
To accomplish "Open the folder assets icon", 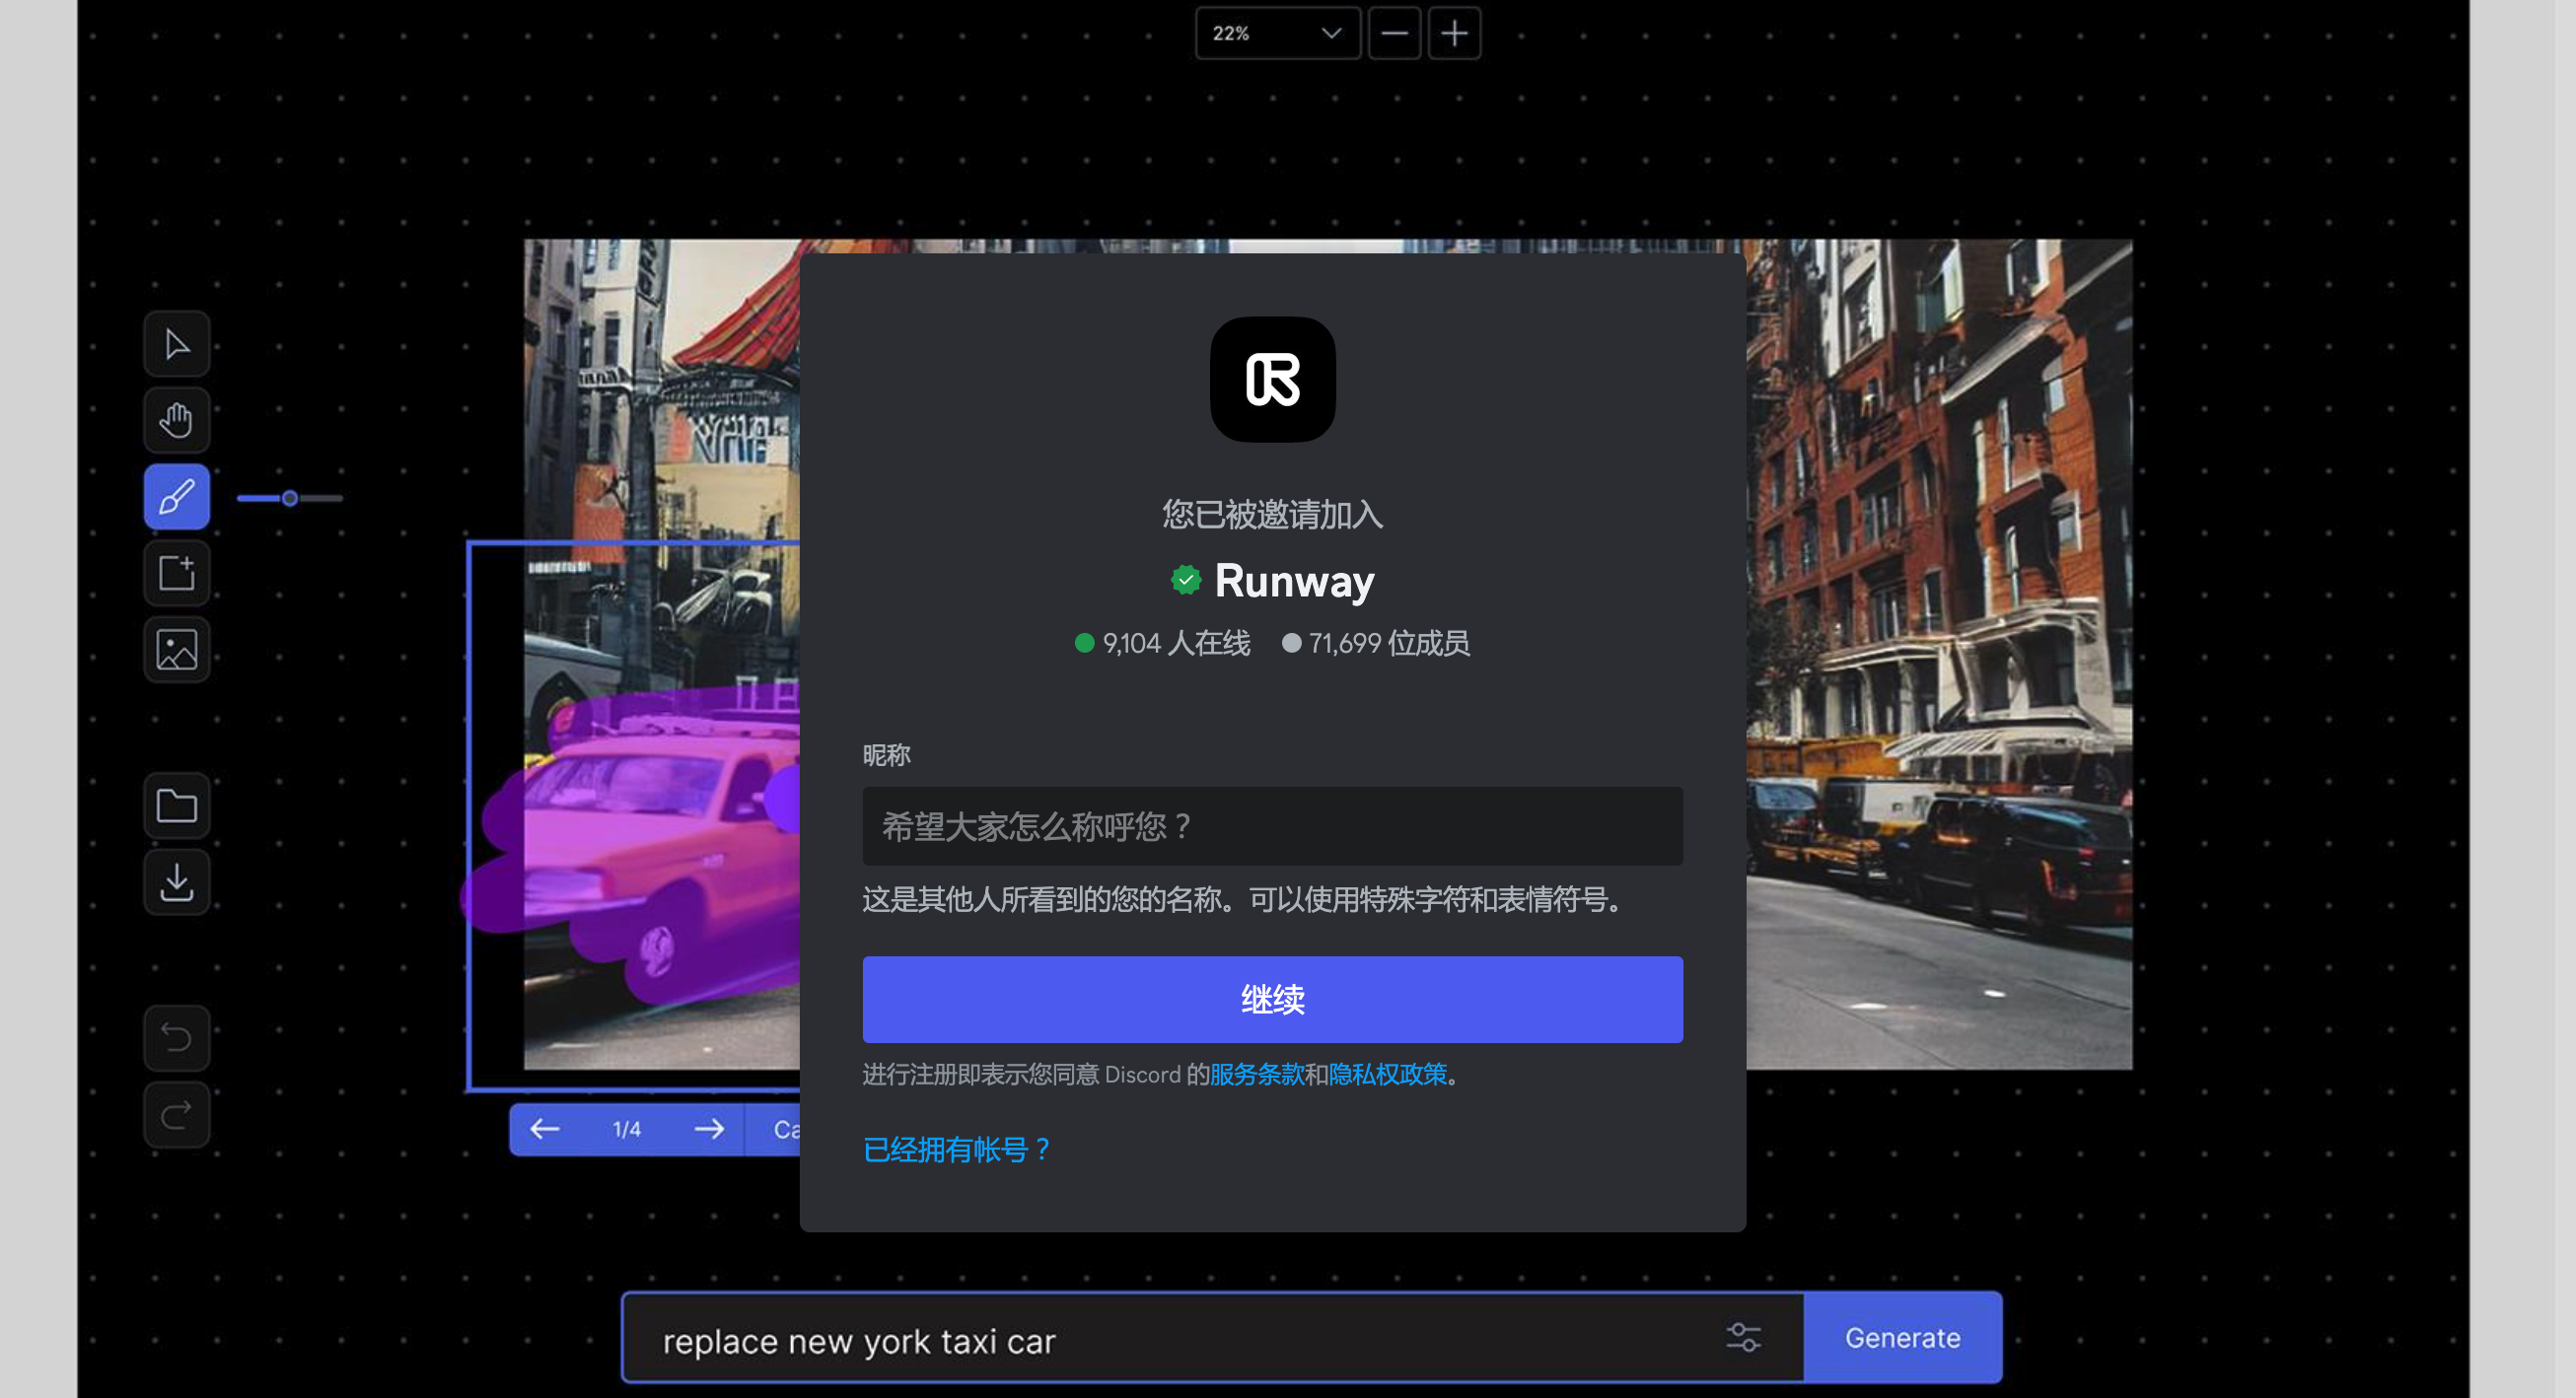I will pyautogui.click(x=177, y=806).
